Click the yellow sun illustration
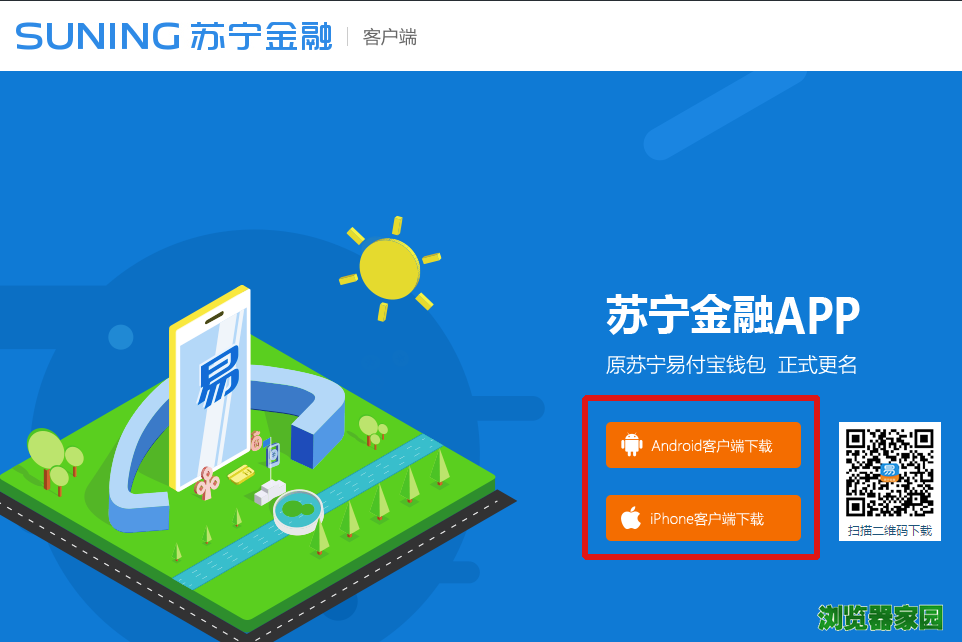Viewport: 962px width, 642px height. (390, 268)
